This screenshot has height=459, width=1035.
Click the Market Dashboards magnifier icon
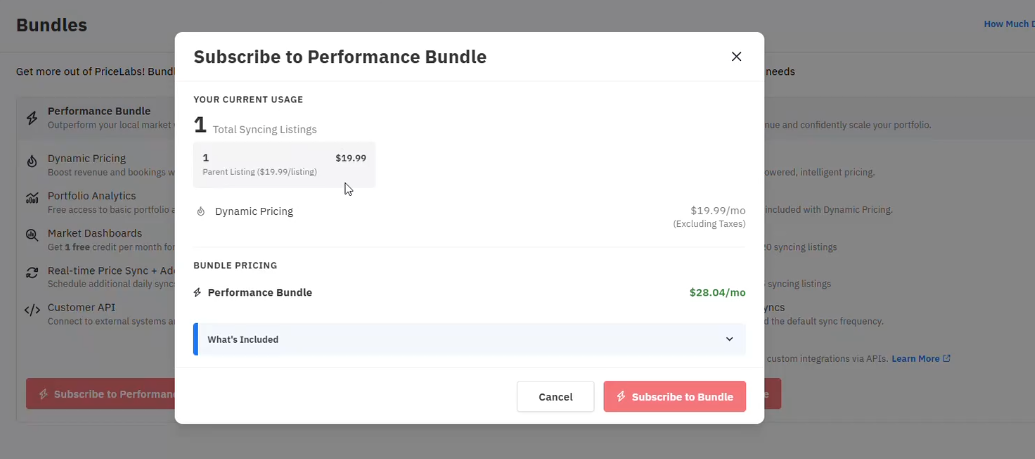[32, 235]
